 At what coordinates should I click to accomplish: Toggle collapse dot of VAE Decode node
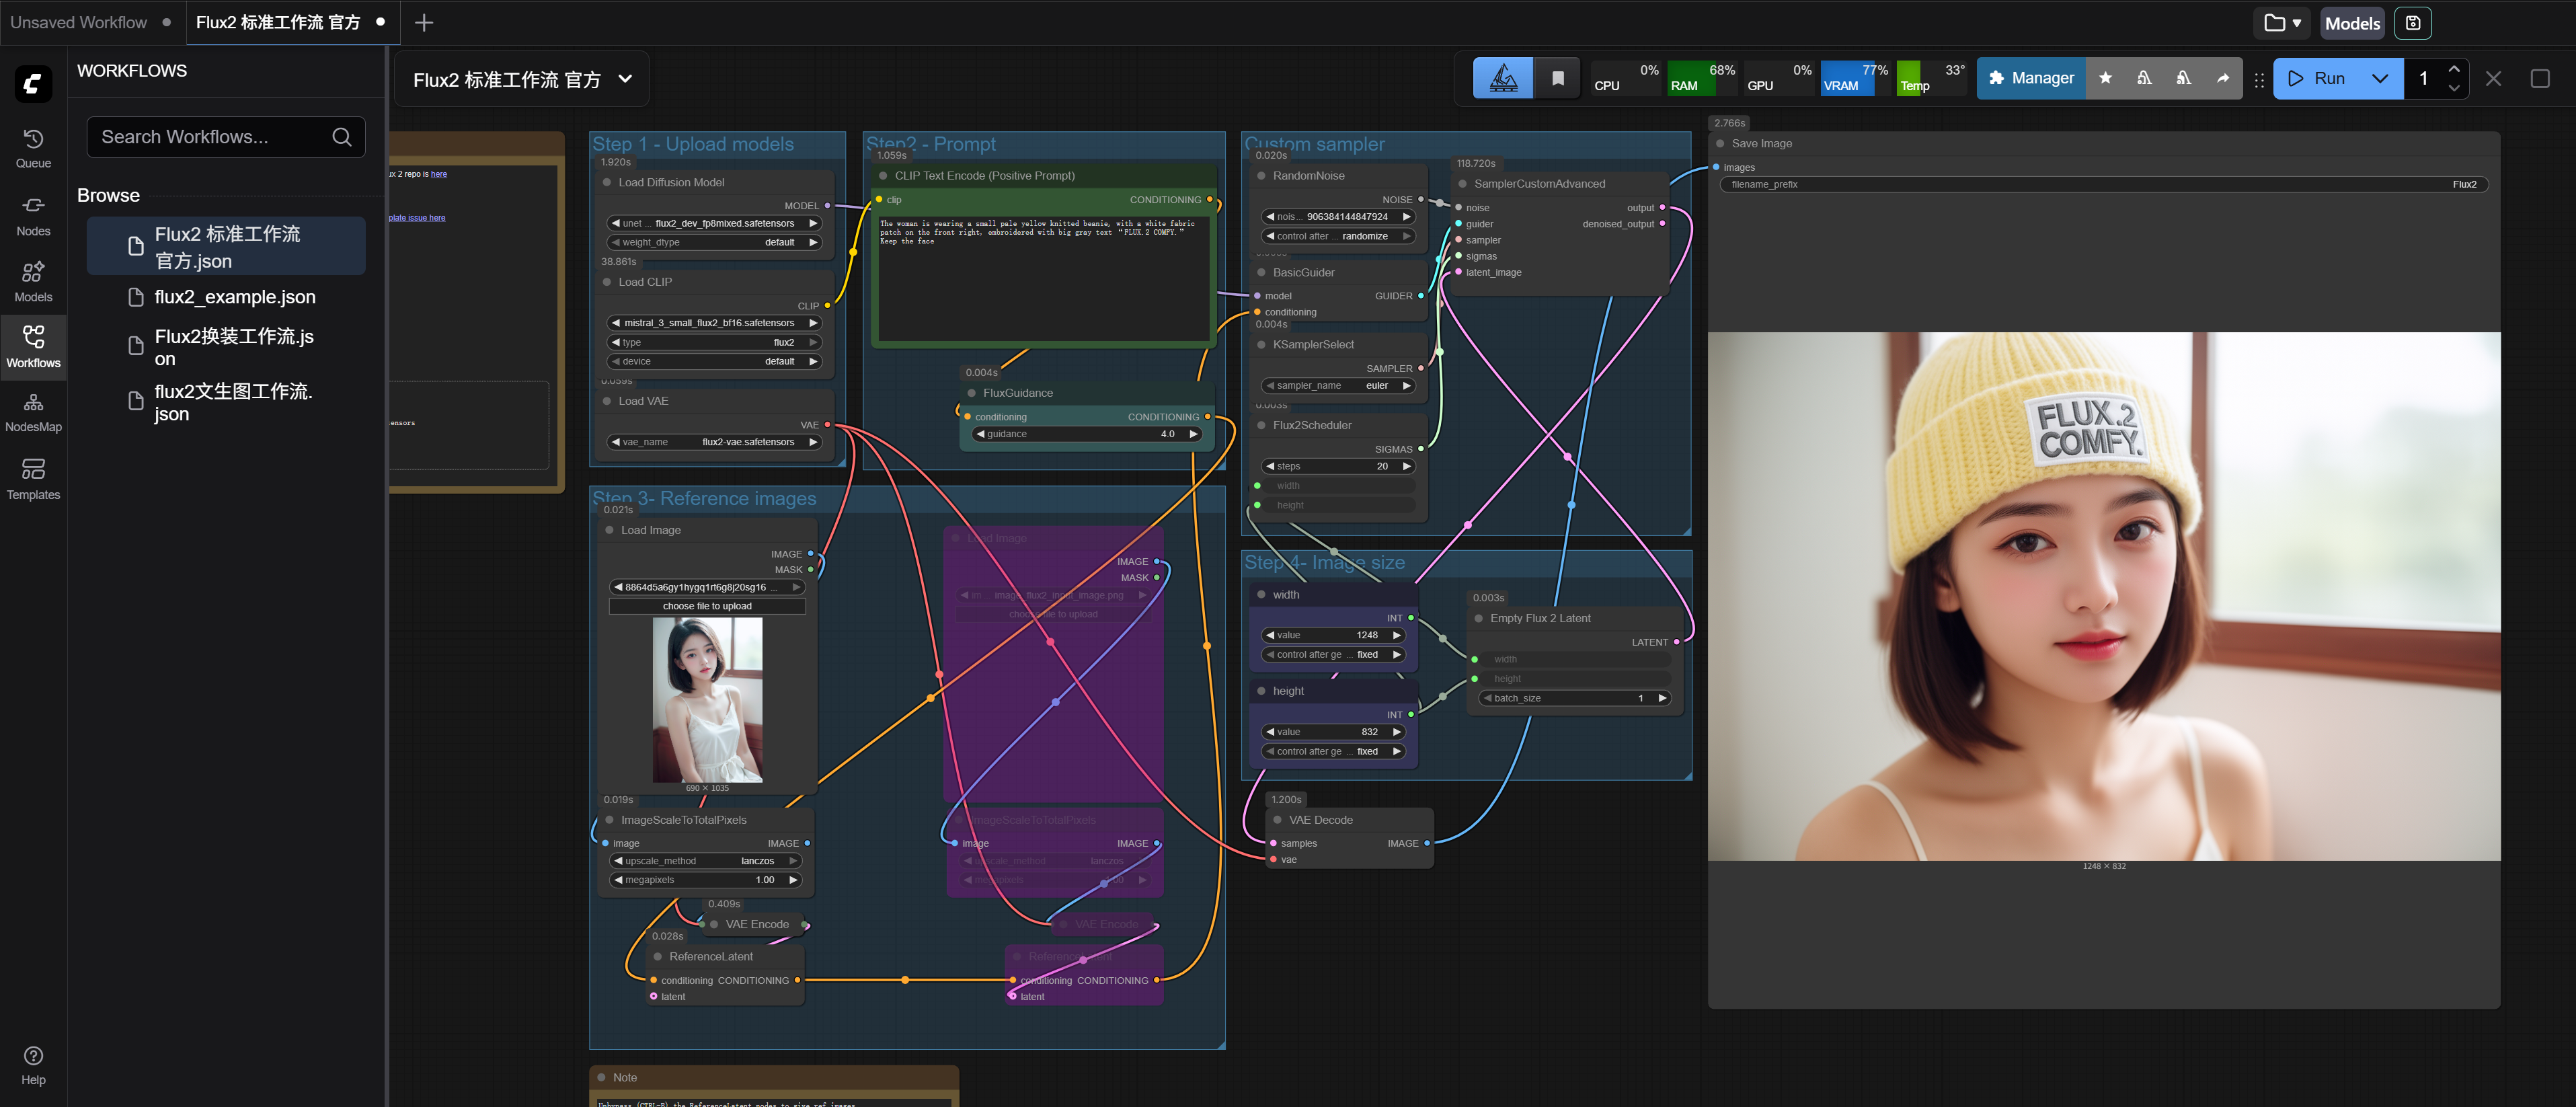[x=1277, y=820]
